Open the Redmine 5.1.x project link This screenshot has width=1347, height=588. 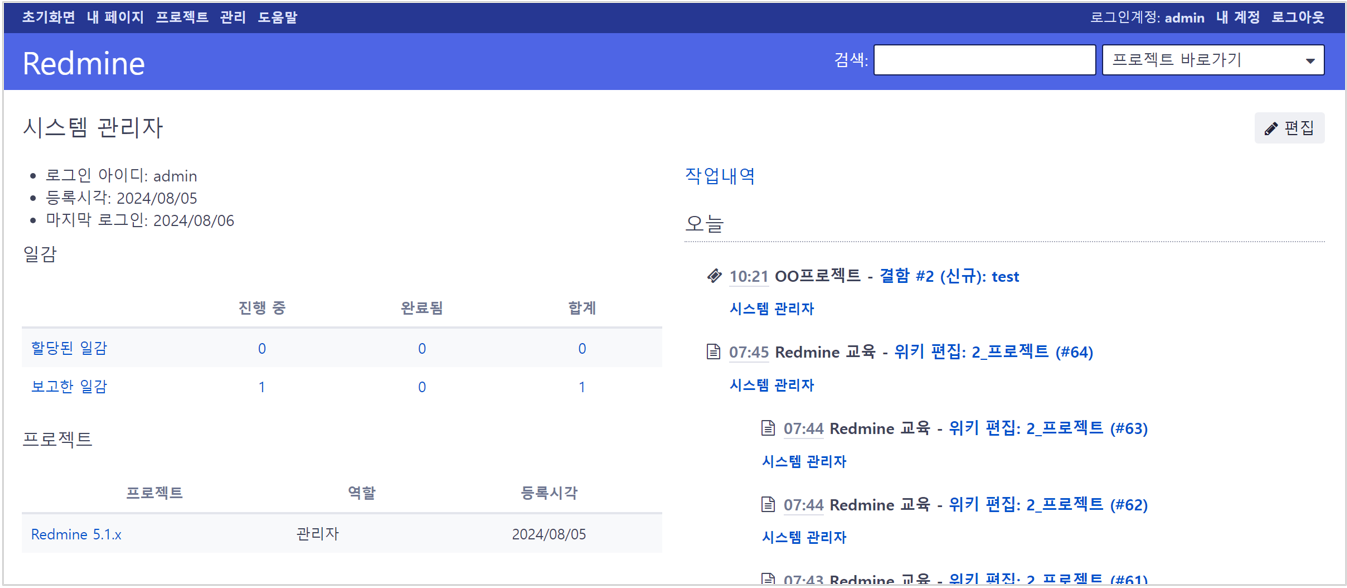tap(76, 534)
